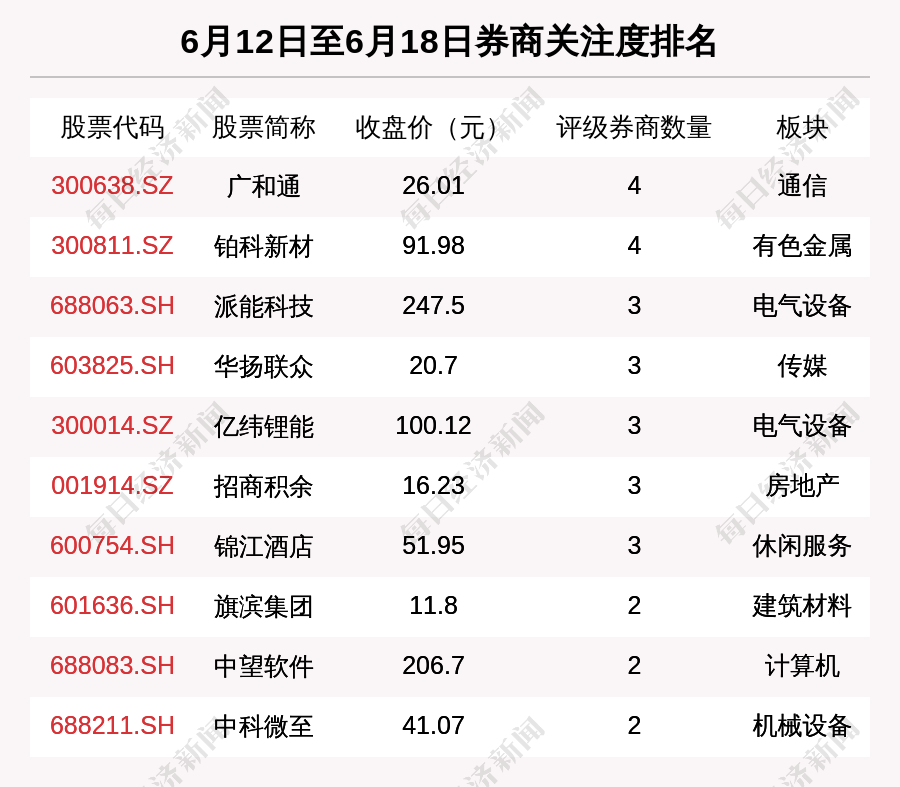Click broker count 3 in 华扬联众 row
The width and height of the screenshot is (900, 787).
pos(634,366)
